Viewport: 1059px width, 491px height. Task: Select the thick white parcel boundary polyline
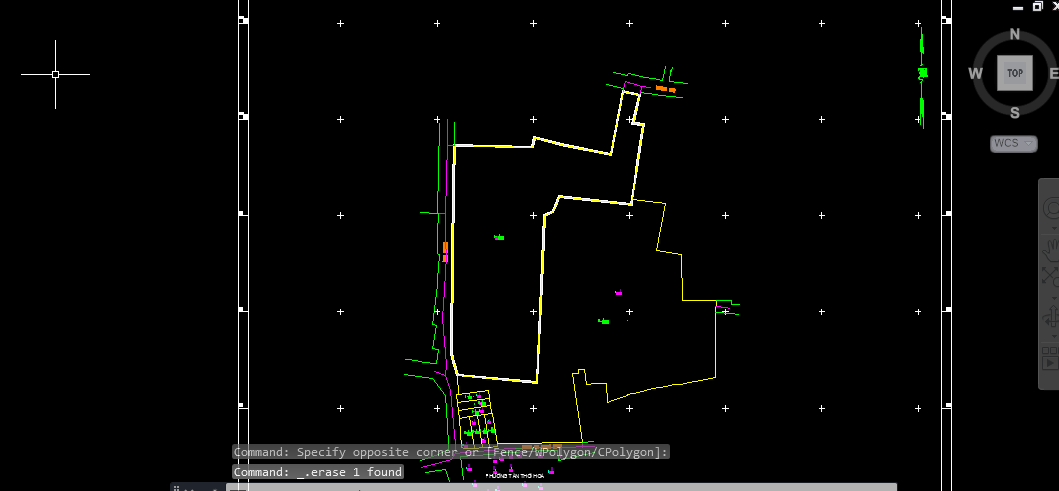[454, 250]
